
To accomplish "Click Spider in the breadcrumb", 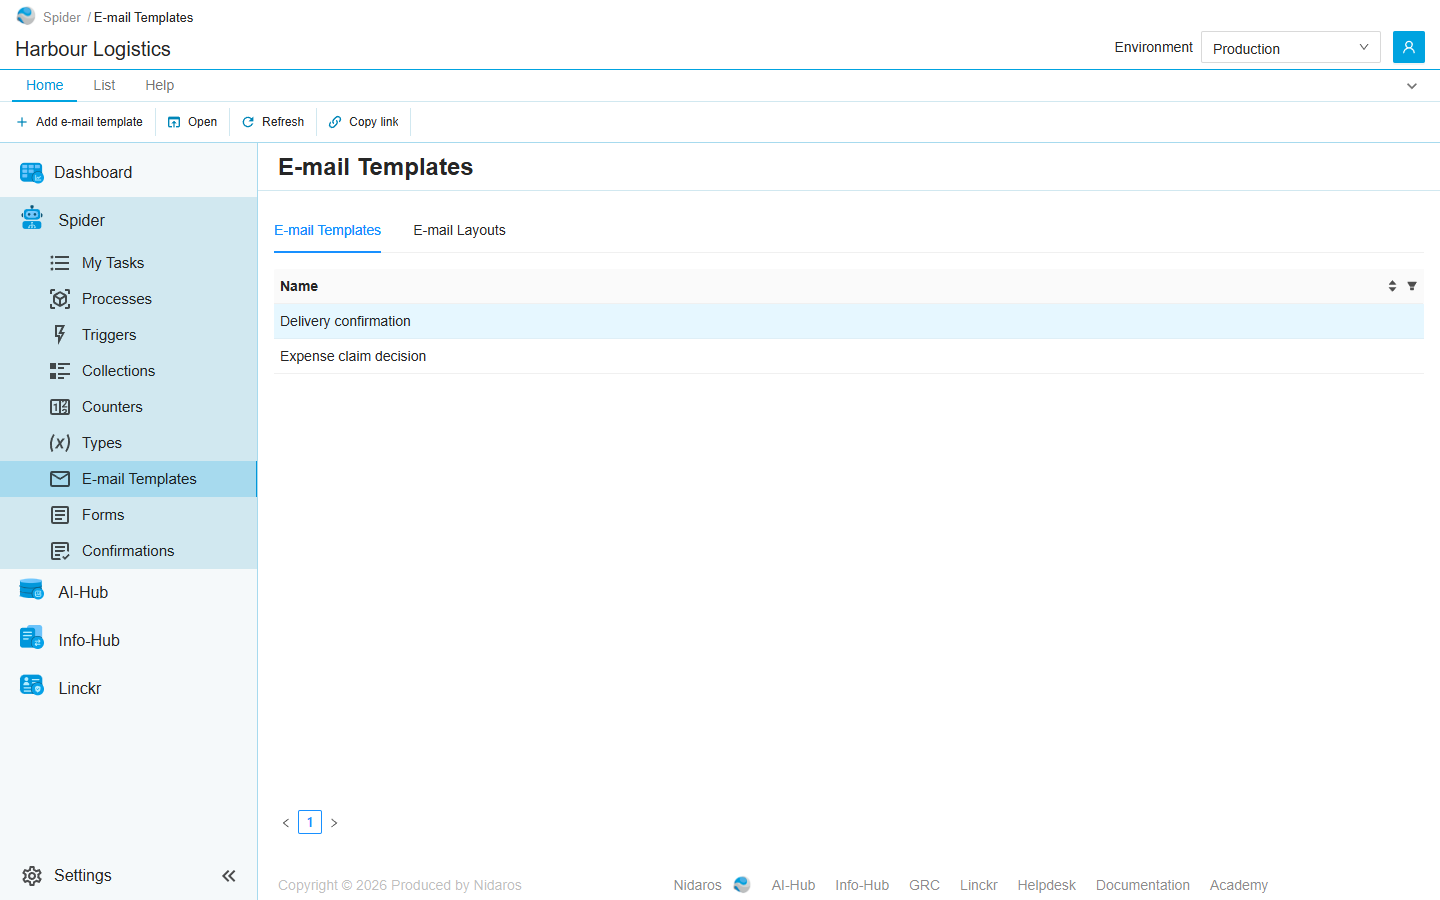I will pos(62,17).
